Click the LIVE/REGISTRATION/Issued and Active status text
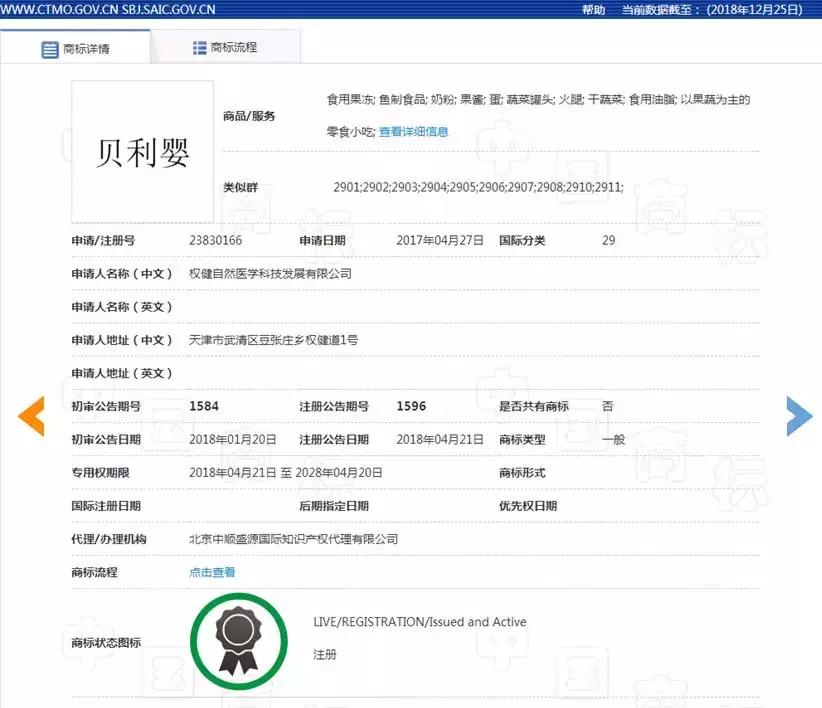 (x=419, y=621)
